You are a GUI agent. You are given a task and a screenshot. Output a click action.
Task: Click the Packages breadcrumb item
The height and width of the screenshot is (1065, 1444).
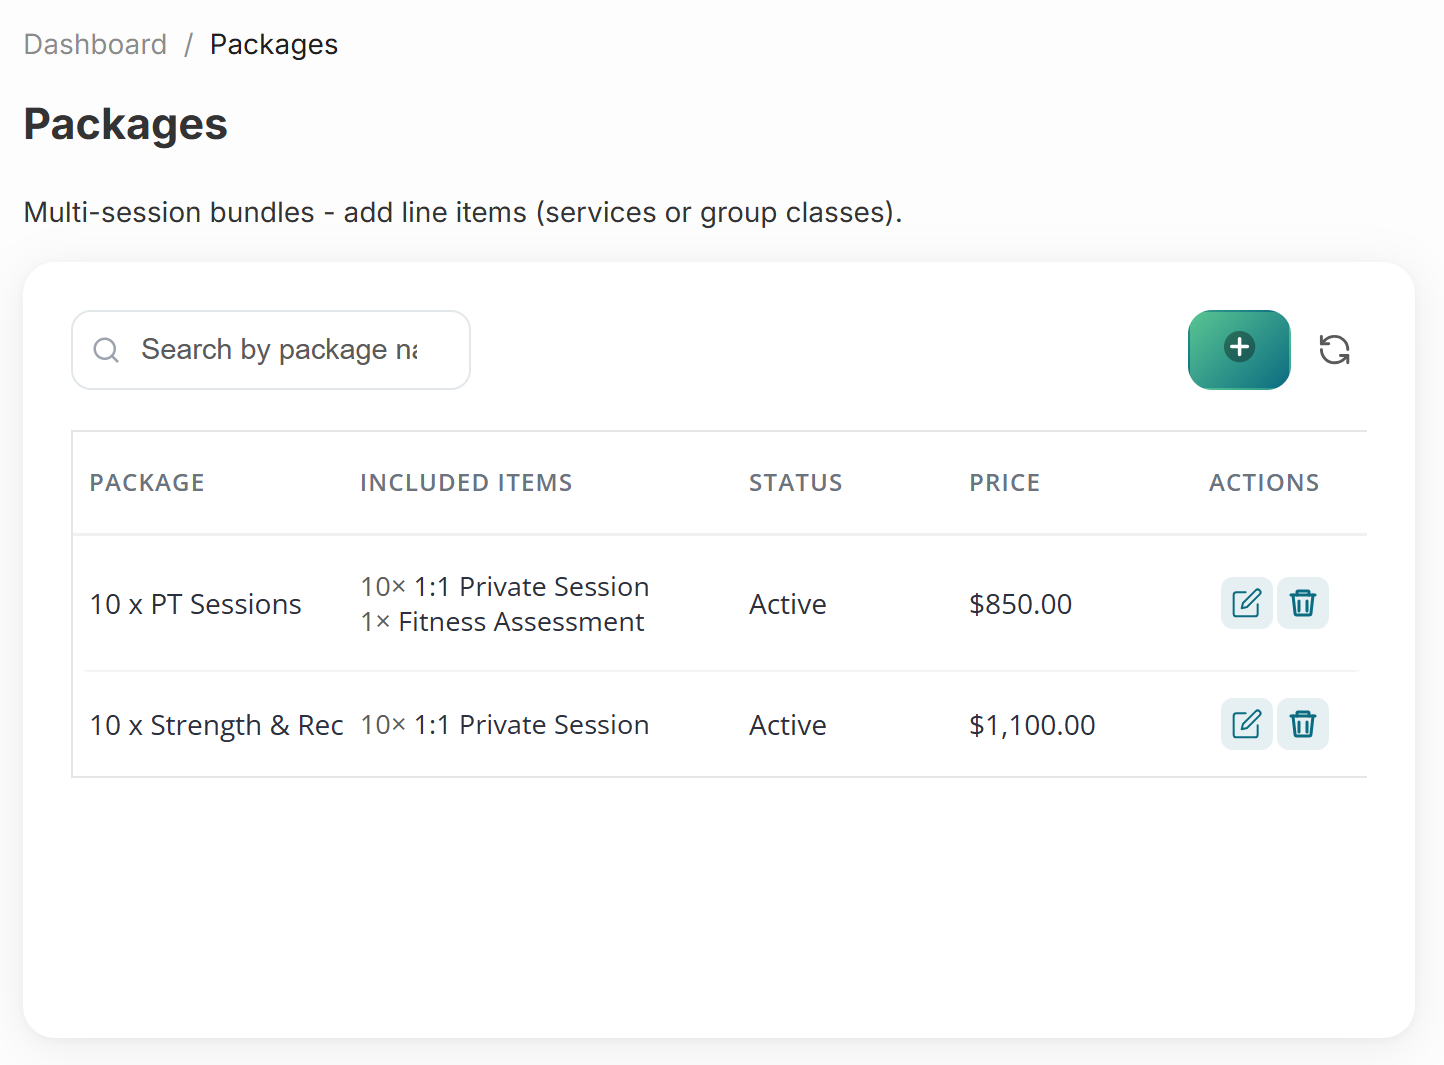click(274, 45)
